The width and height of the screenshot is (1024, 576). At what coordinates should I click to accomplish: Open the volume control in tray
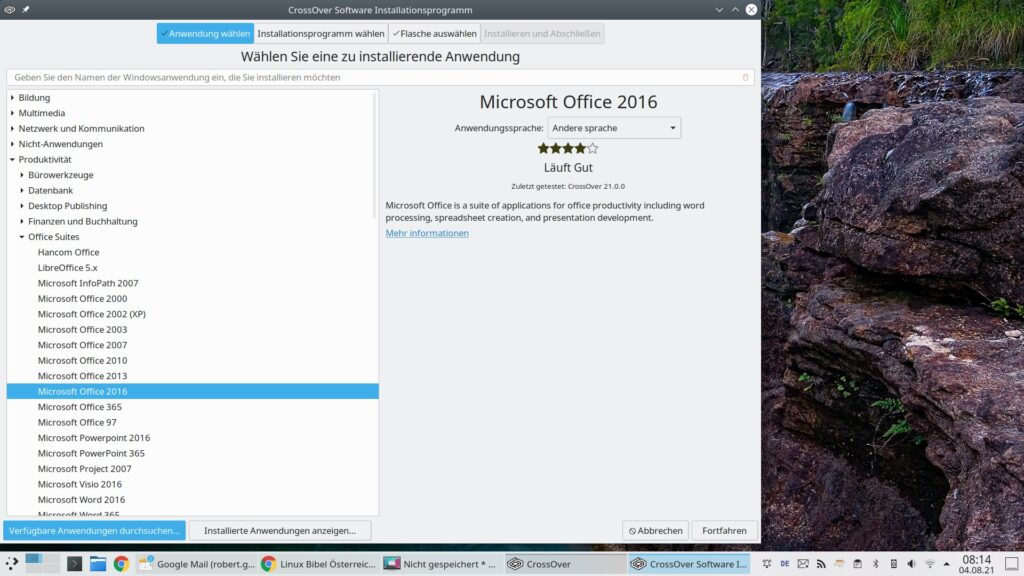point(912,564)
